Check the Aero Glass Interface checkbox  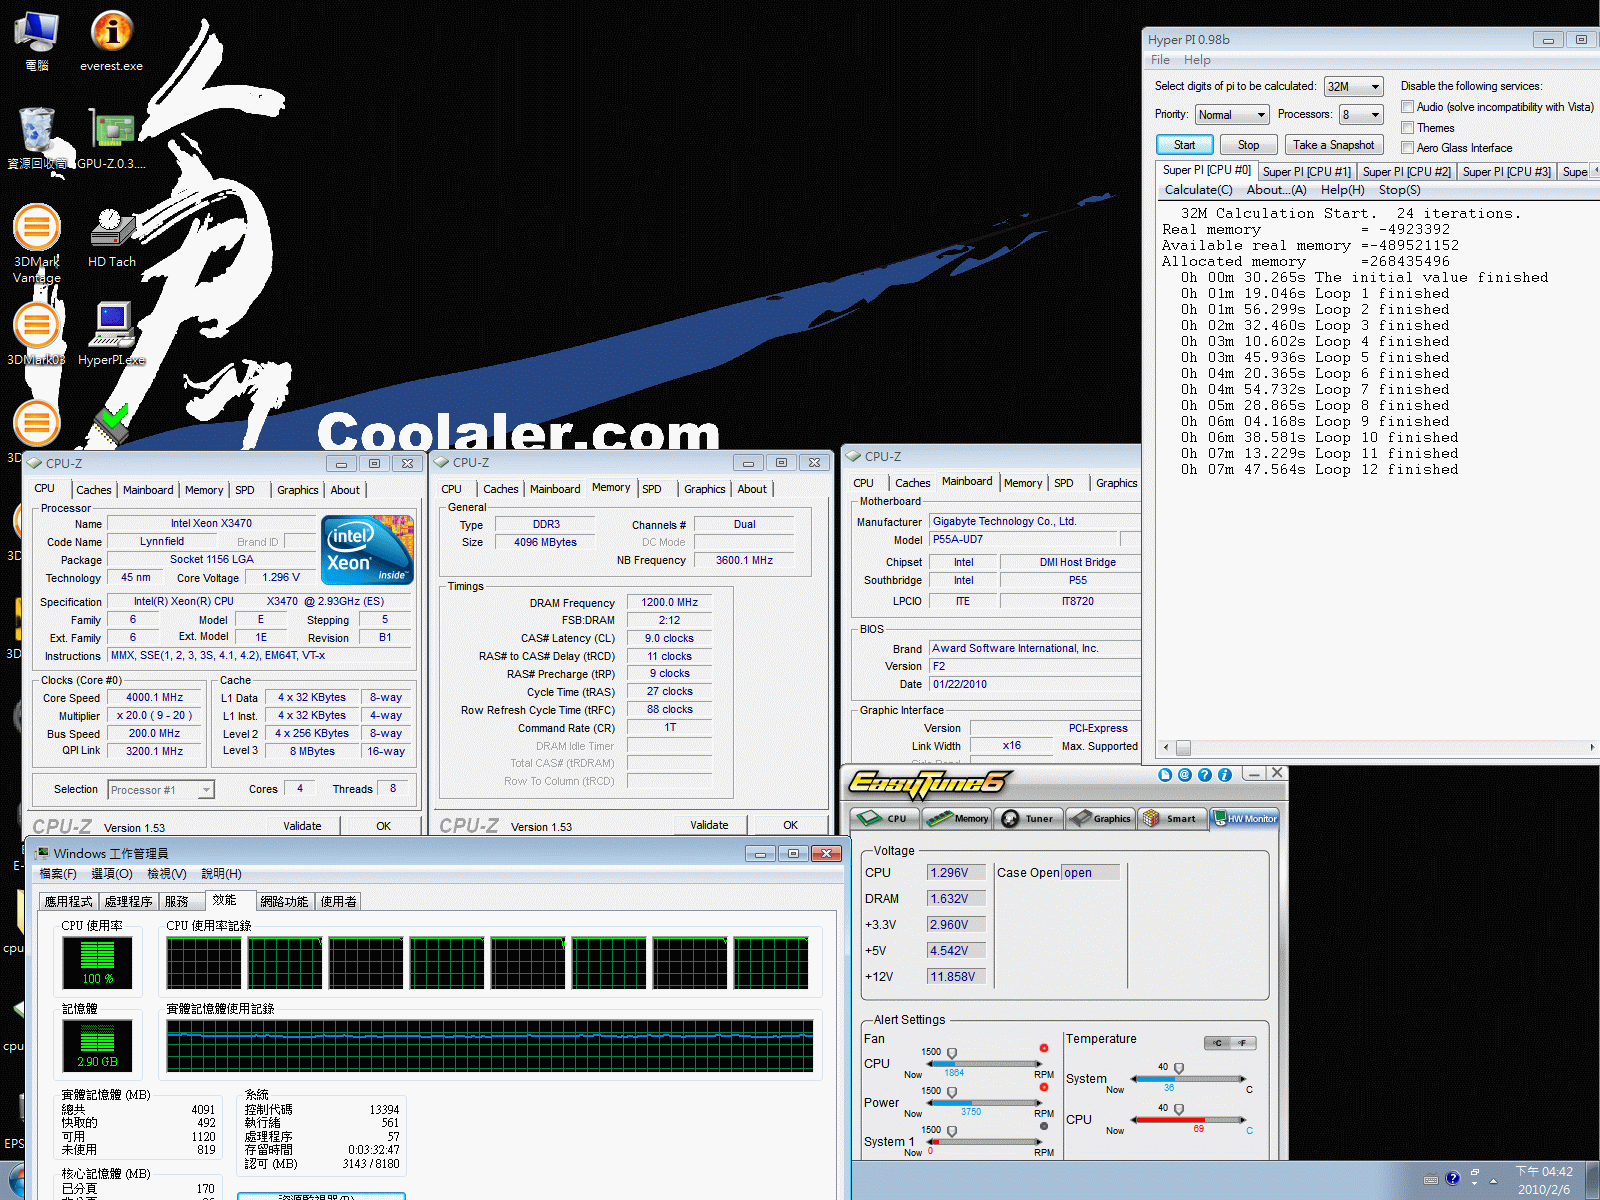[x=1407, y=148]
